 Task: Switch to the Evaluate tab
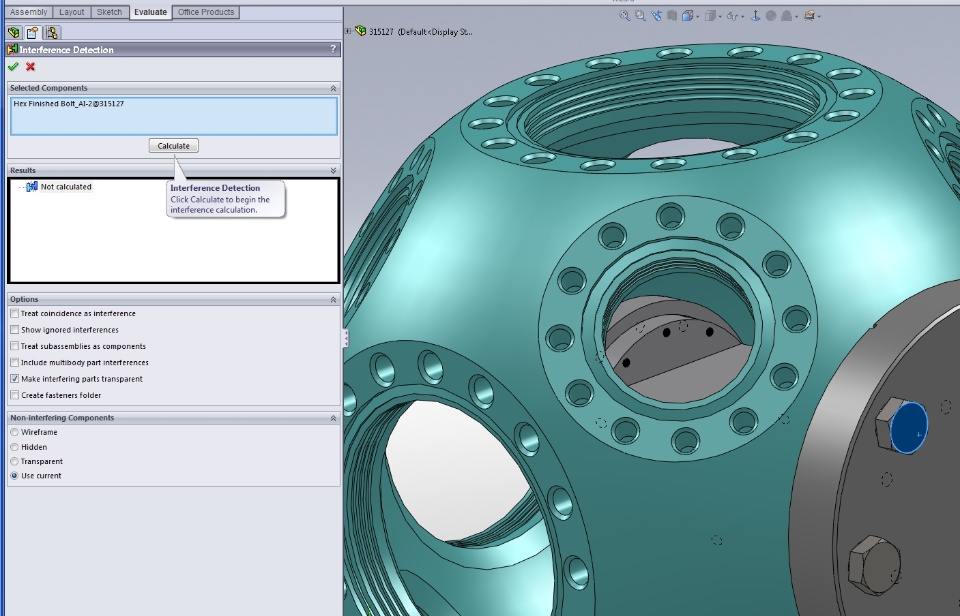pos(151,12)
